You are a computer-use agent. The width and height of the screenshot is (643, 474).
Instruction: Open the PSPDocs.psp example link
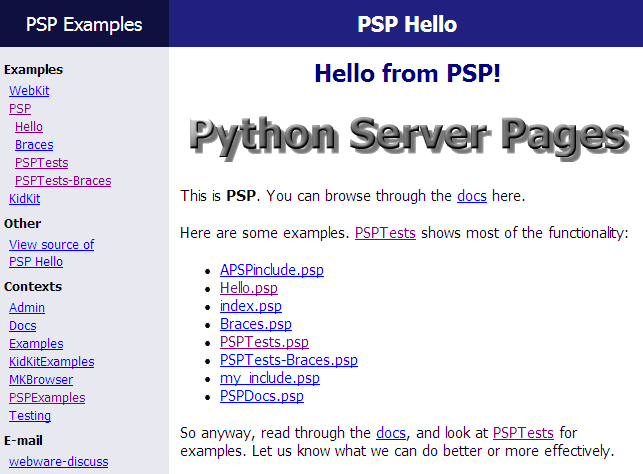262,396
